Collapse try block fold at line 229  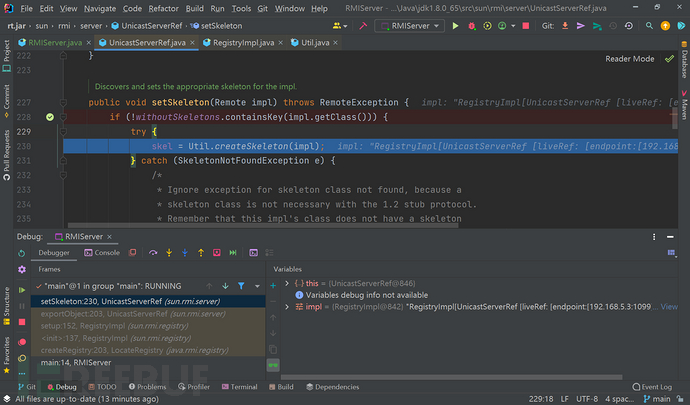pyautogui.click(x=63, y=132)
